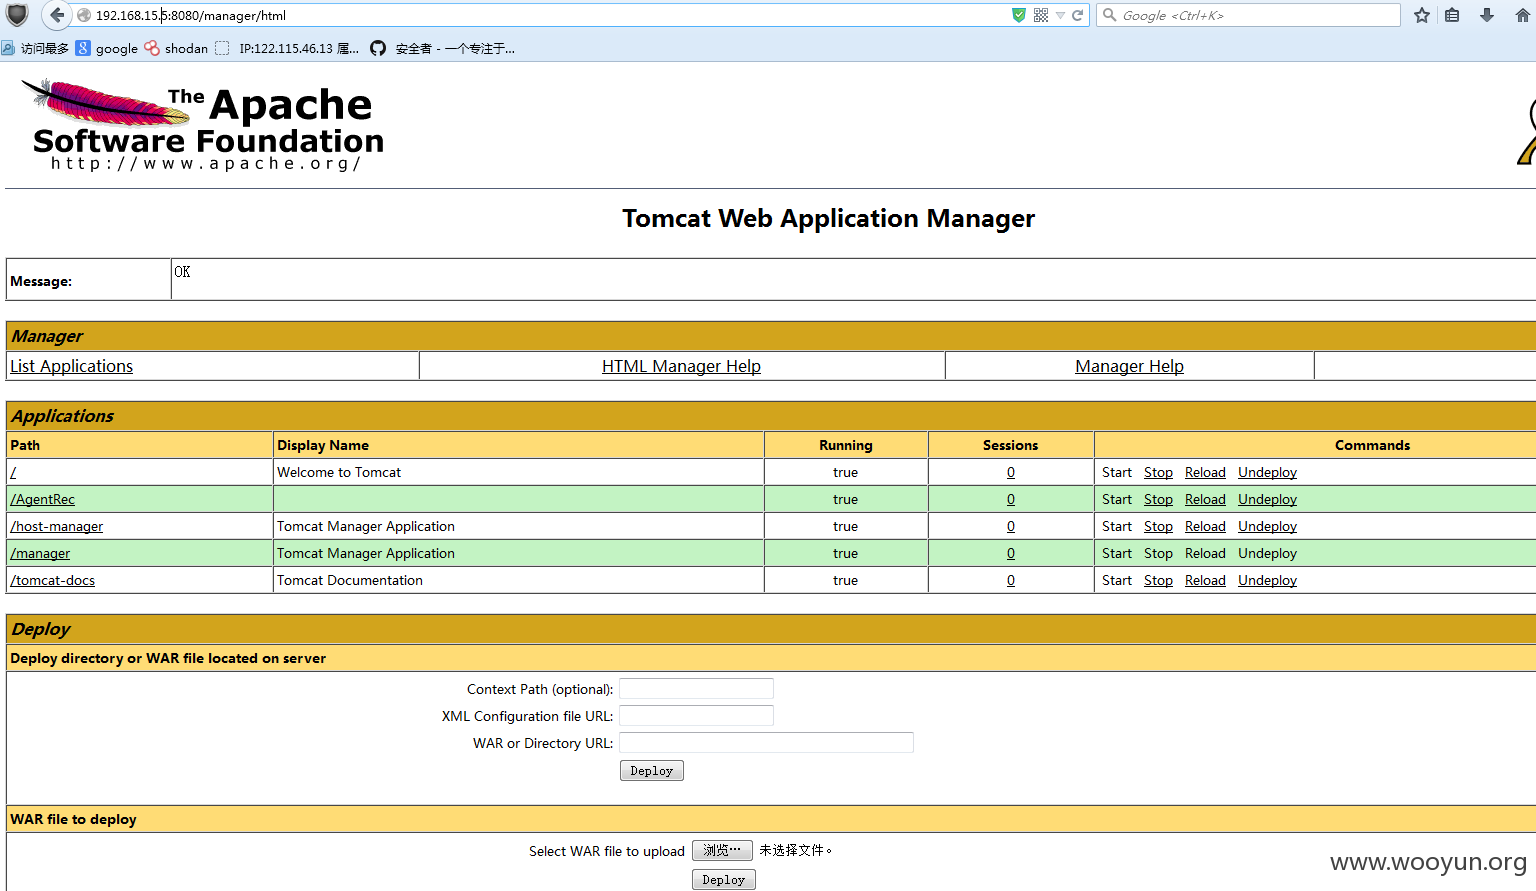The image size is (1536, 891).
Task: Click the "未选择文件" file status text
Action: coord(795,850)
